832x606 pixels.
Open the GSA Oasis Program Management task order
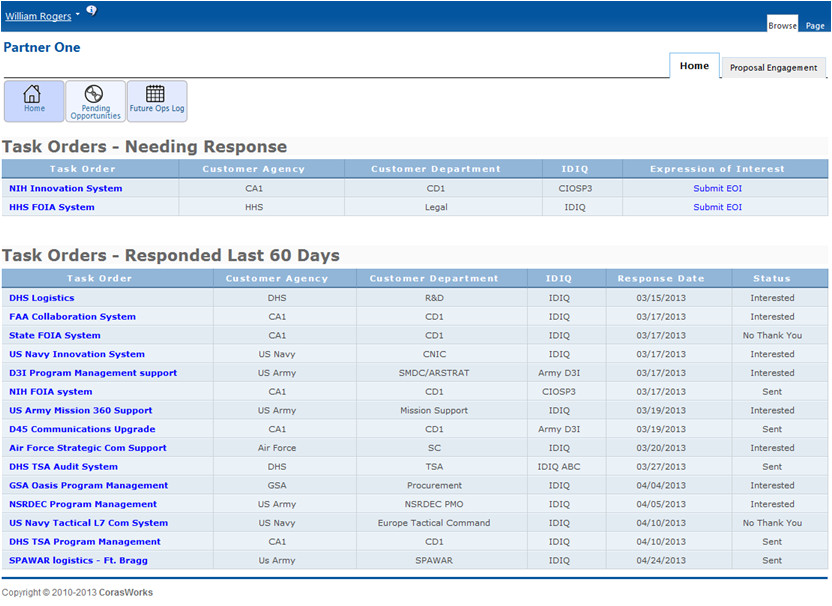coord(86,485)
